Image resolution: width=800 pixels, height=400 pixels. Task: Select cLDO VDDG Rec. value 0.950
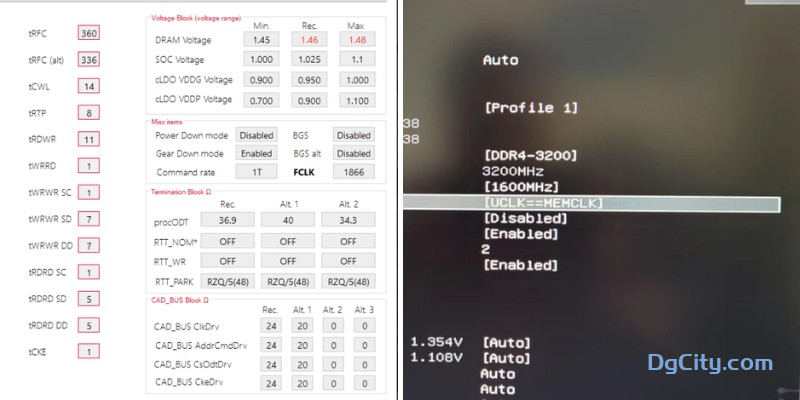click(309, 80)
